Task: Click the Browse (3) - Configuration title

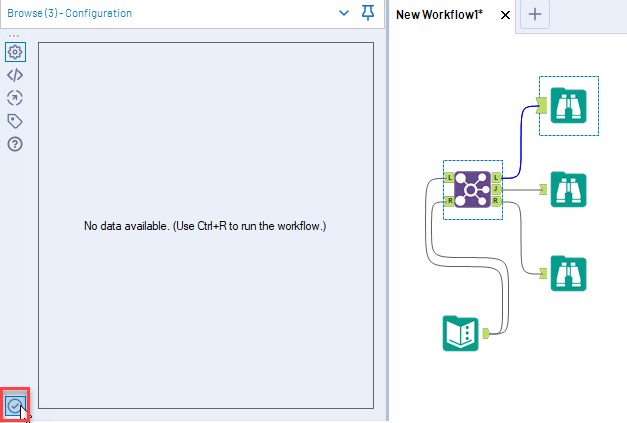Action: (70, 13)
